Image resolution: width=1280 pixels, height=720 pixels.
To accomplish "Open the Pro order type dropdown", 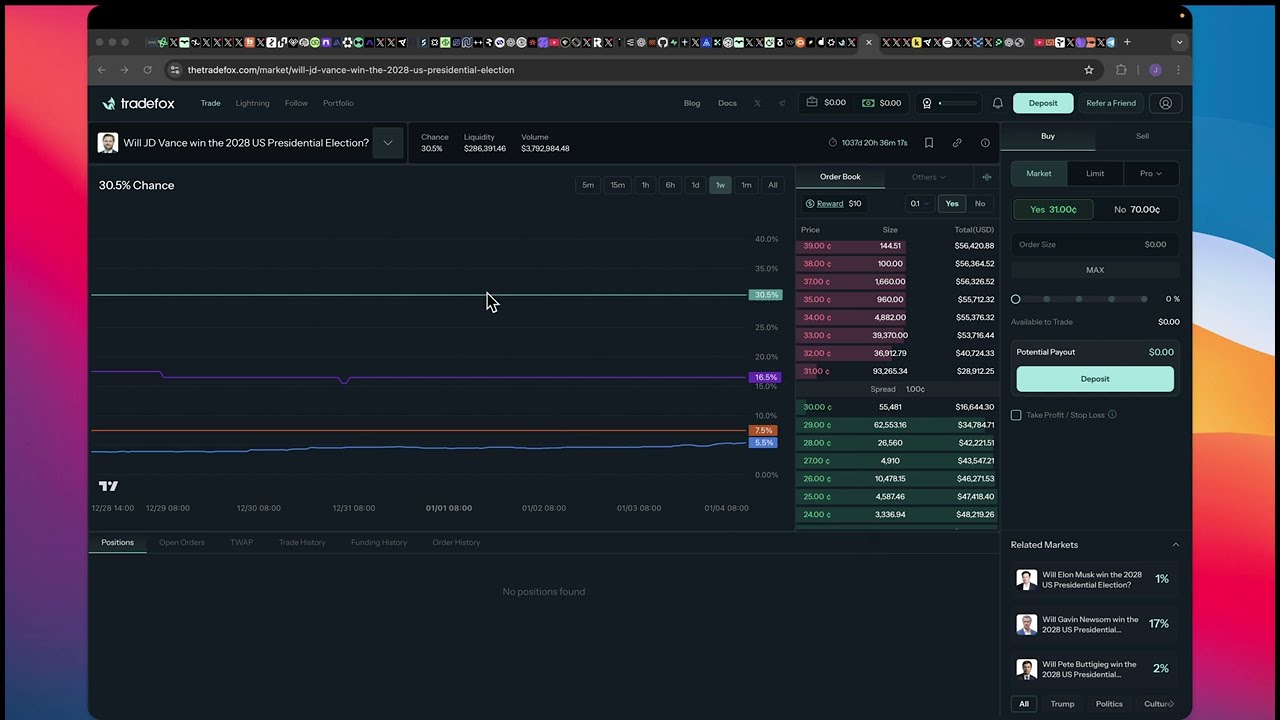I will 1151,173.
